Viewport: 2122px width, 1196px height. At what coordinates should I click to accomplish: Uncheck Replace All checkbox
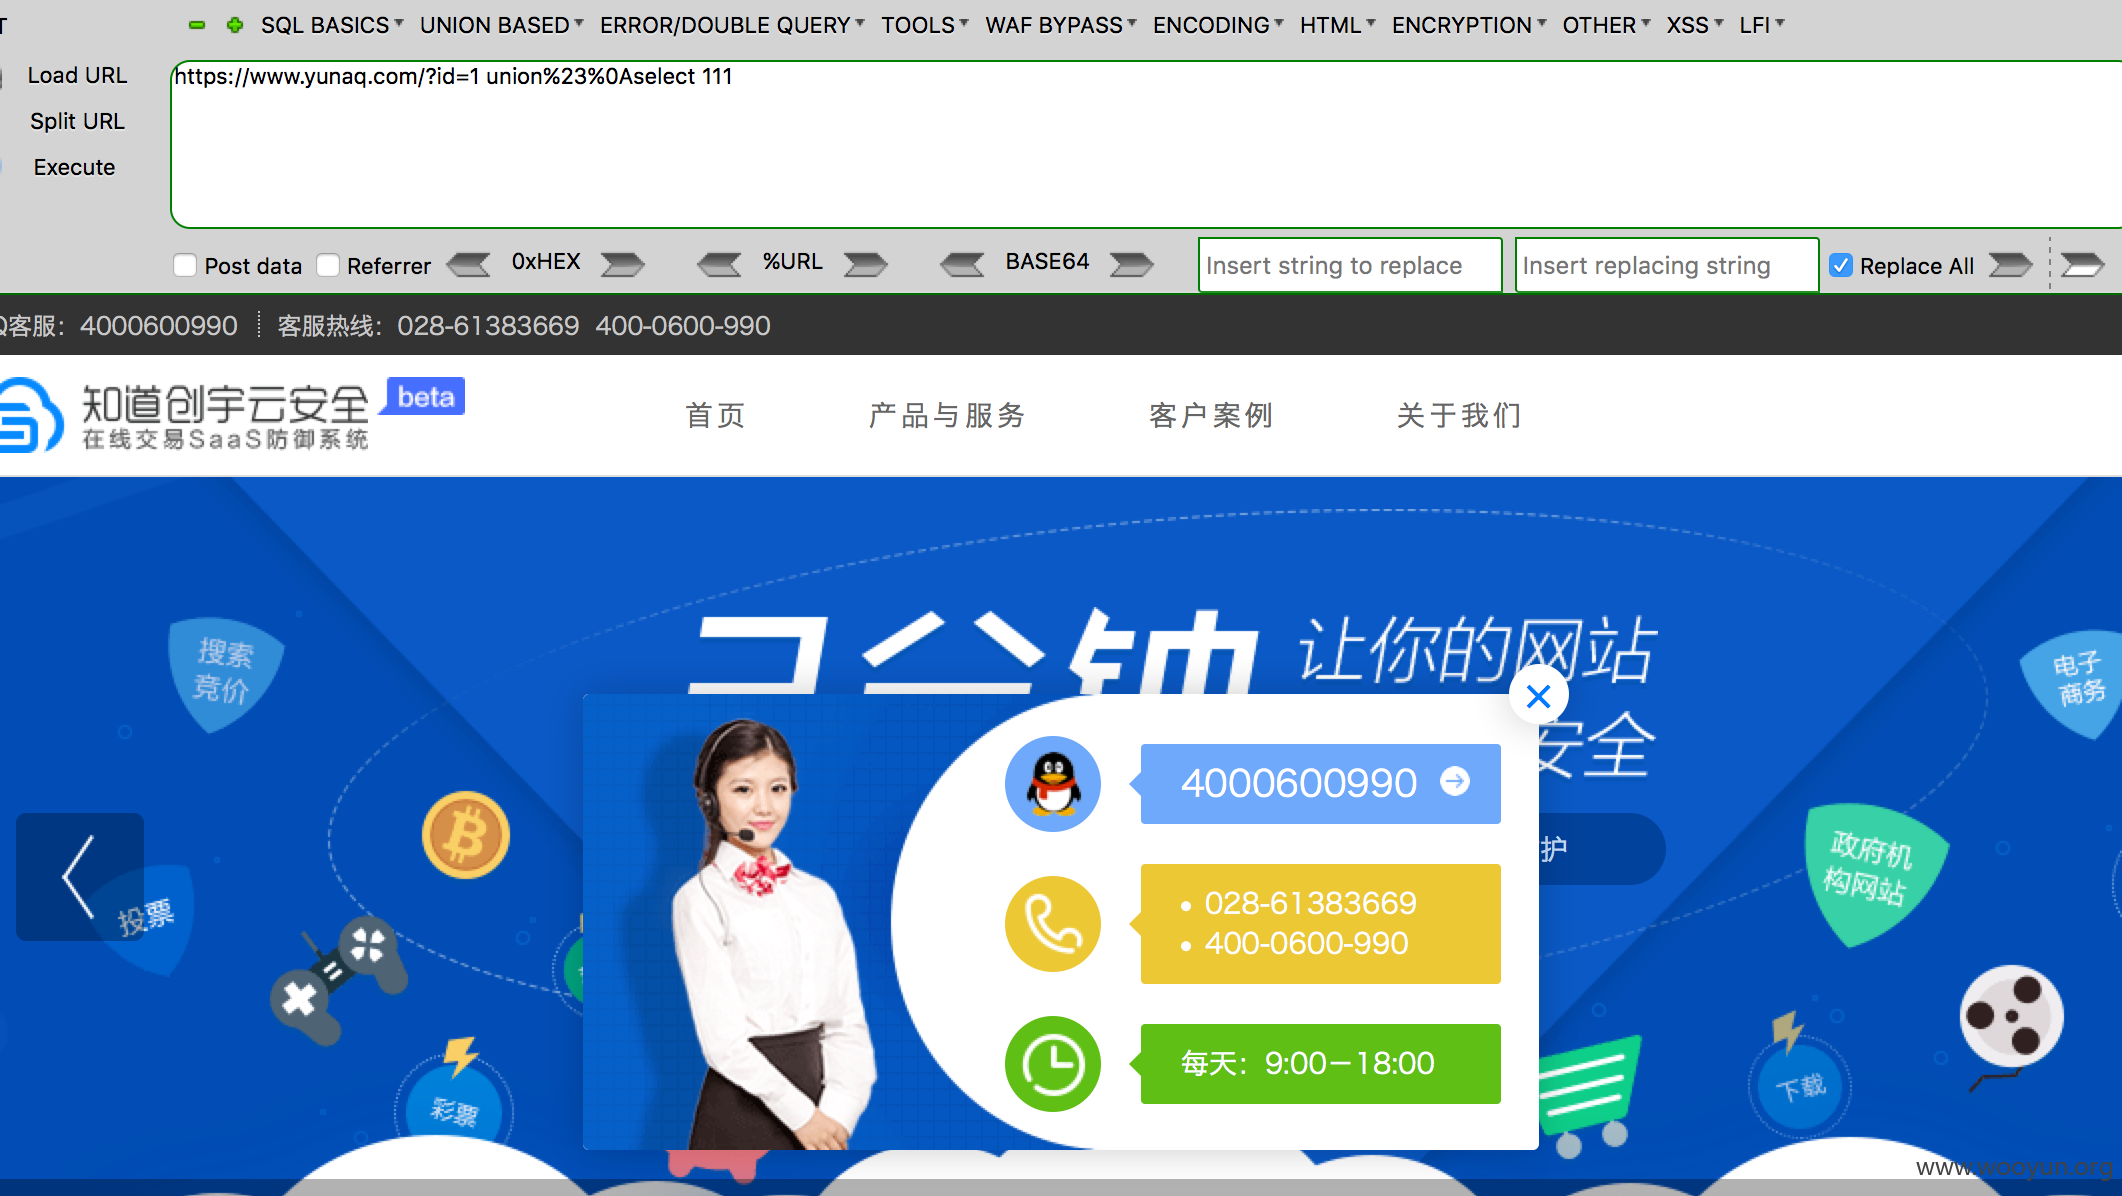[1840, 265]
